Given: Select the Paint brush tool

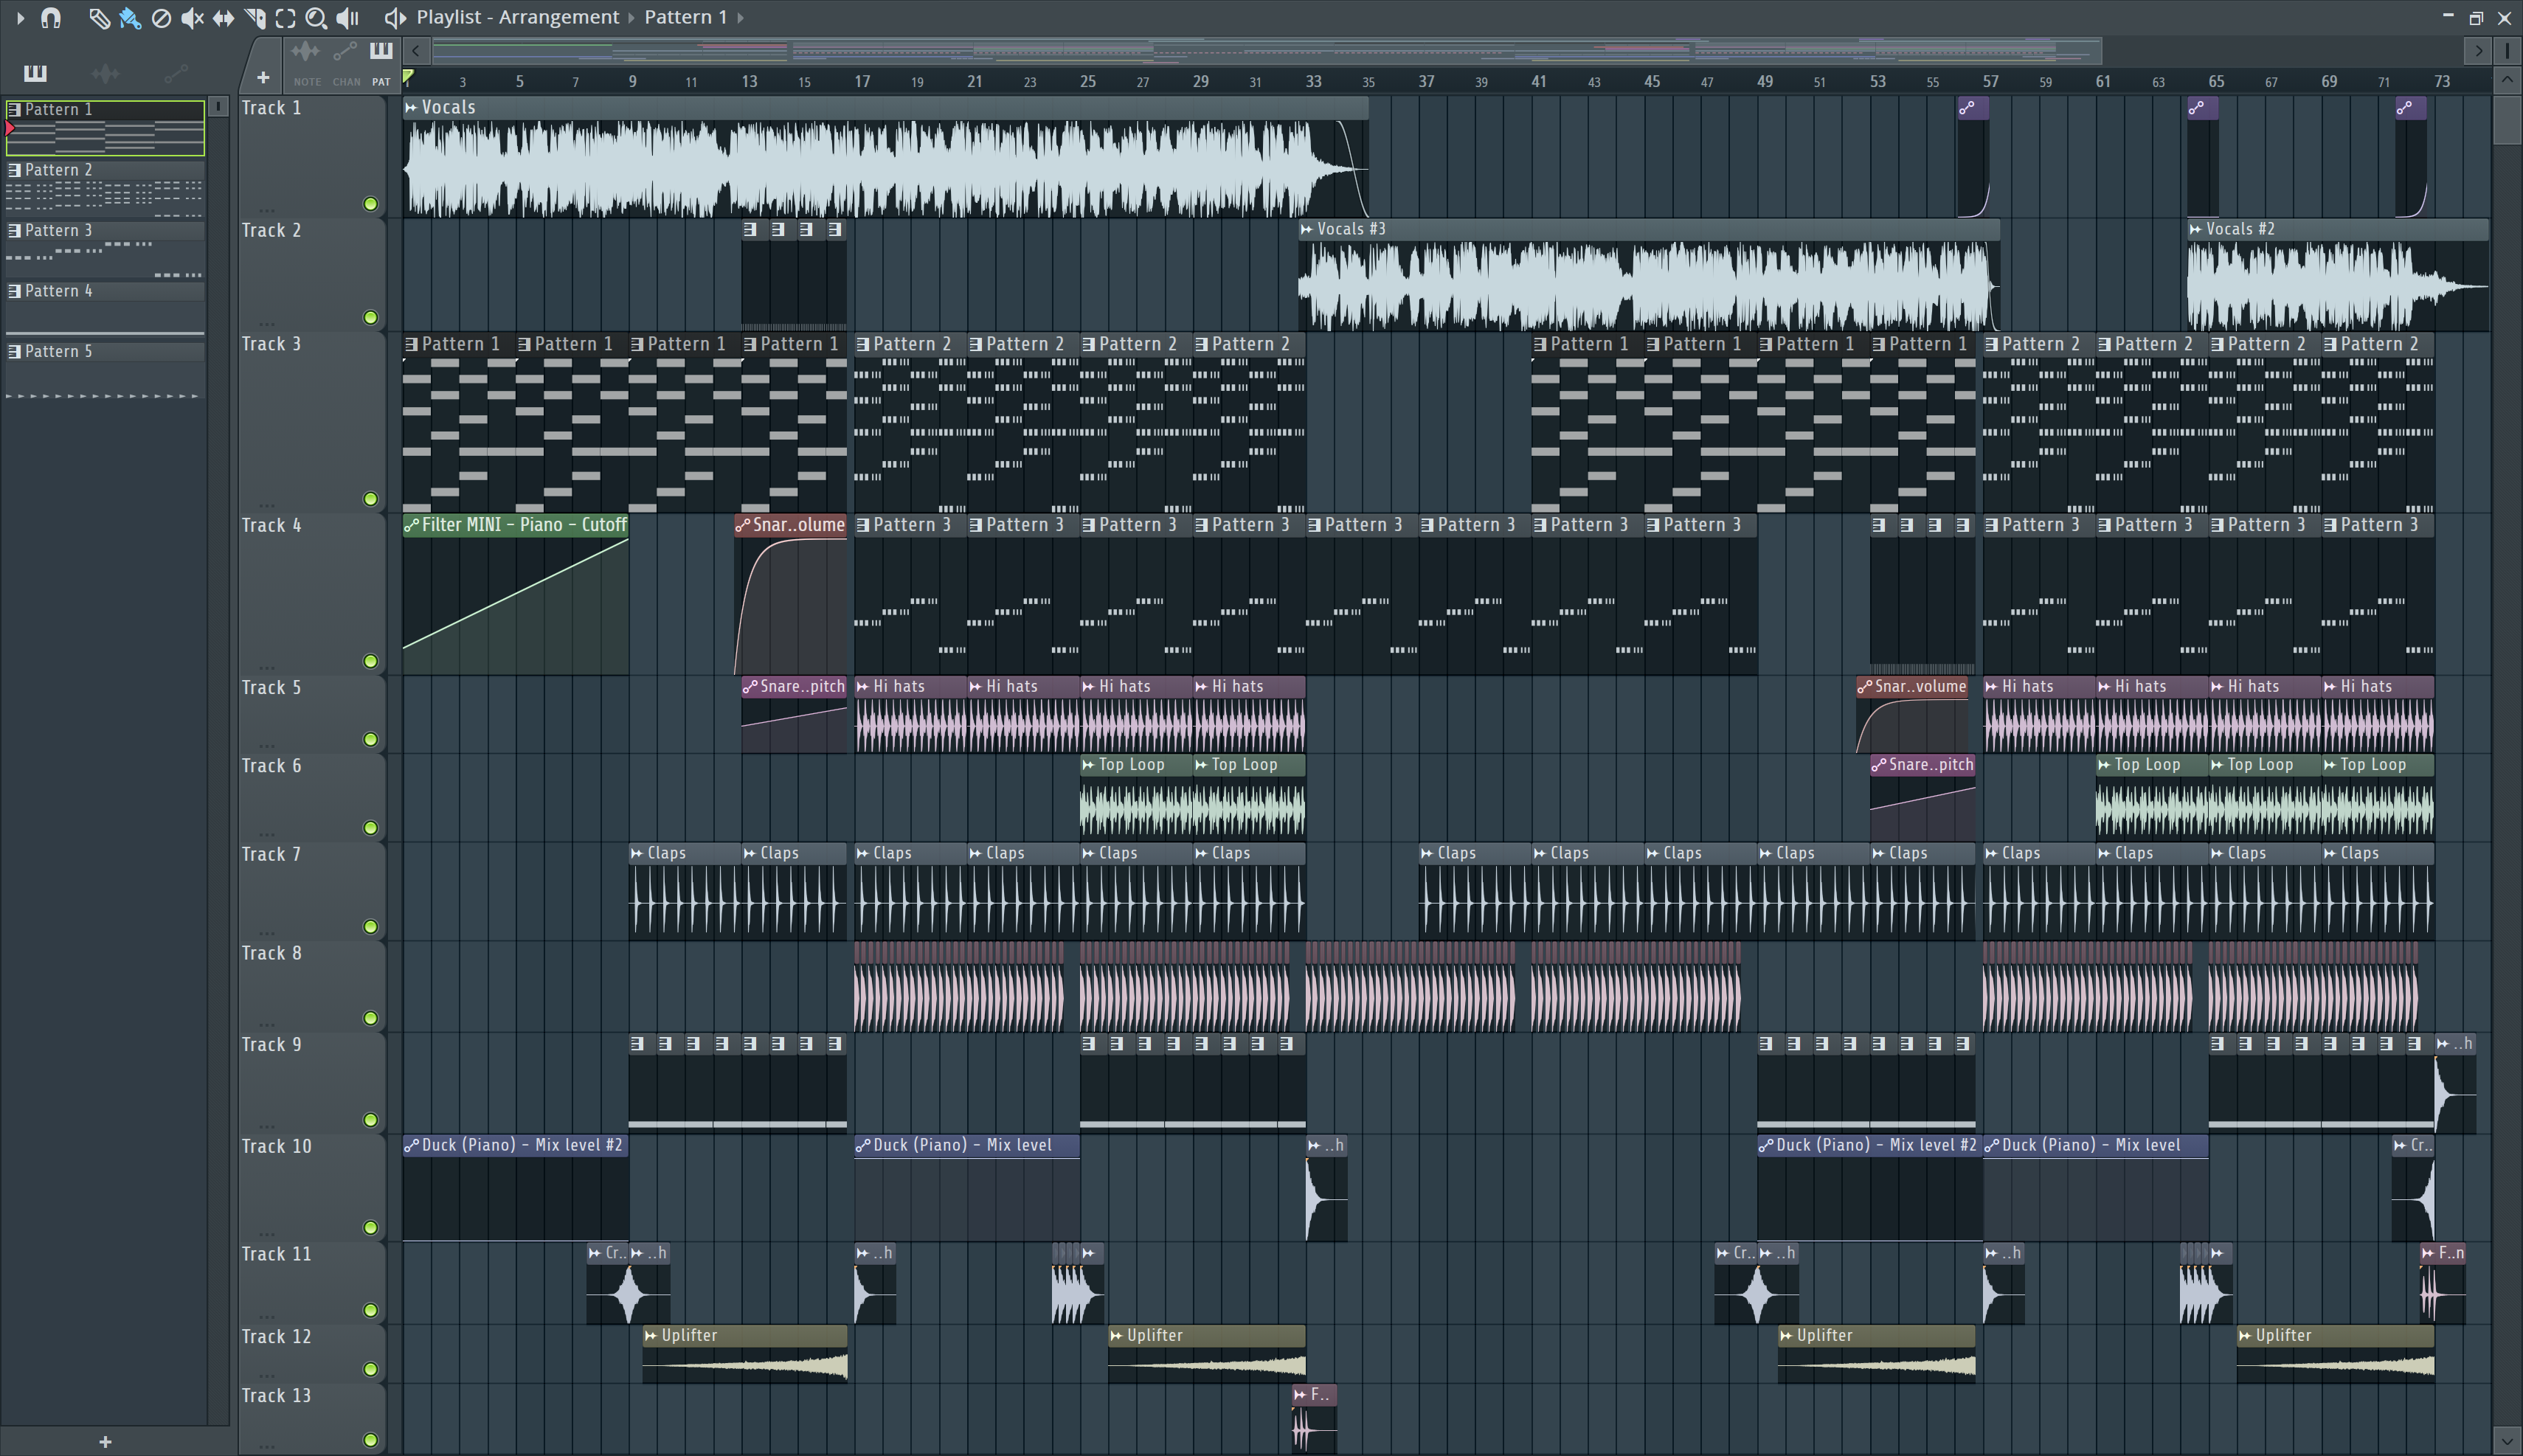Looking at the screenshot, I should [129, 18].
